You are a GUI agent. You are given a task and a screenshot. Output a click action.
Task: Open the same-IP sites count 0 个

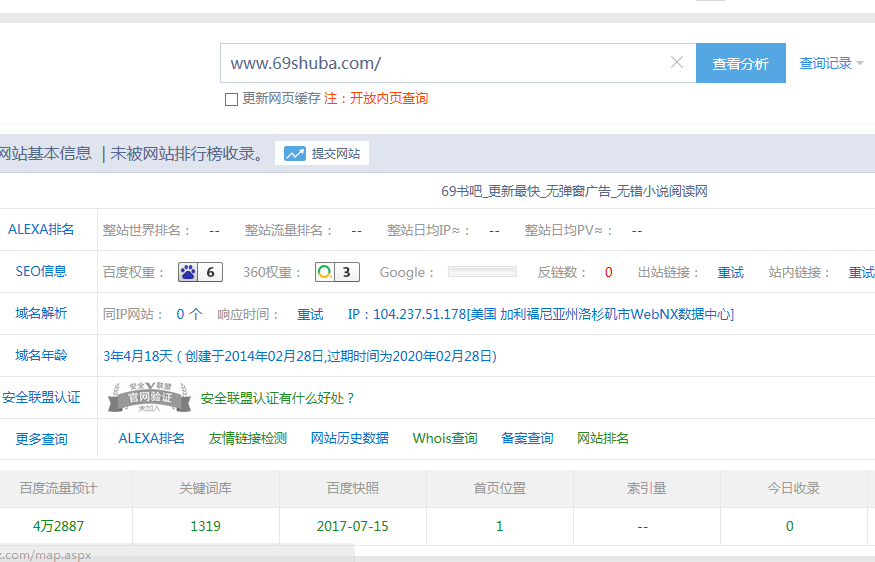(189, 314)
